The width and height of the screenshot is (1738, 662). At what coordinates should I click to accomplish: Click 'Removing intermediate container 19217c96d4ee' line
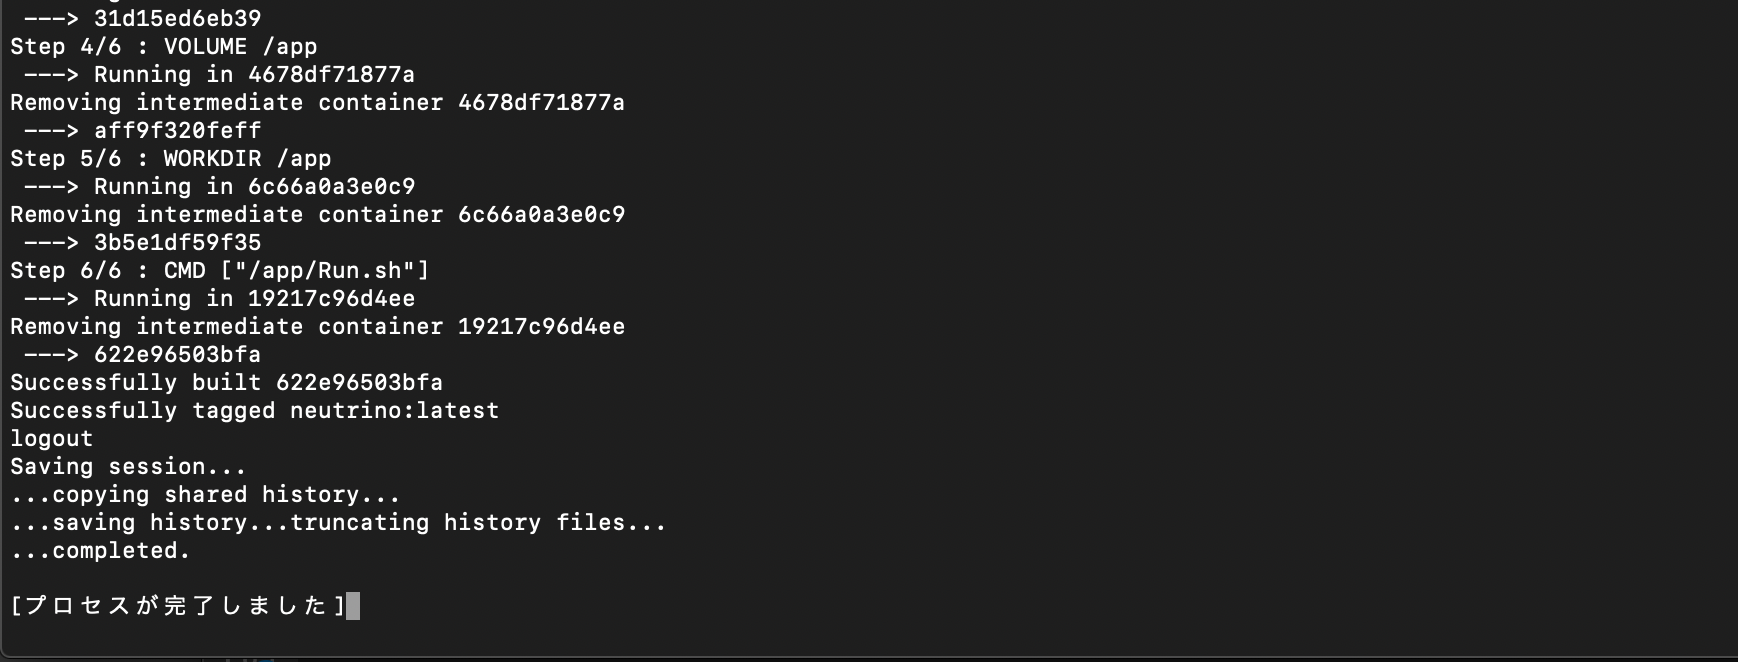(x=318, y=327)
